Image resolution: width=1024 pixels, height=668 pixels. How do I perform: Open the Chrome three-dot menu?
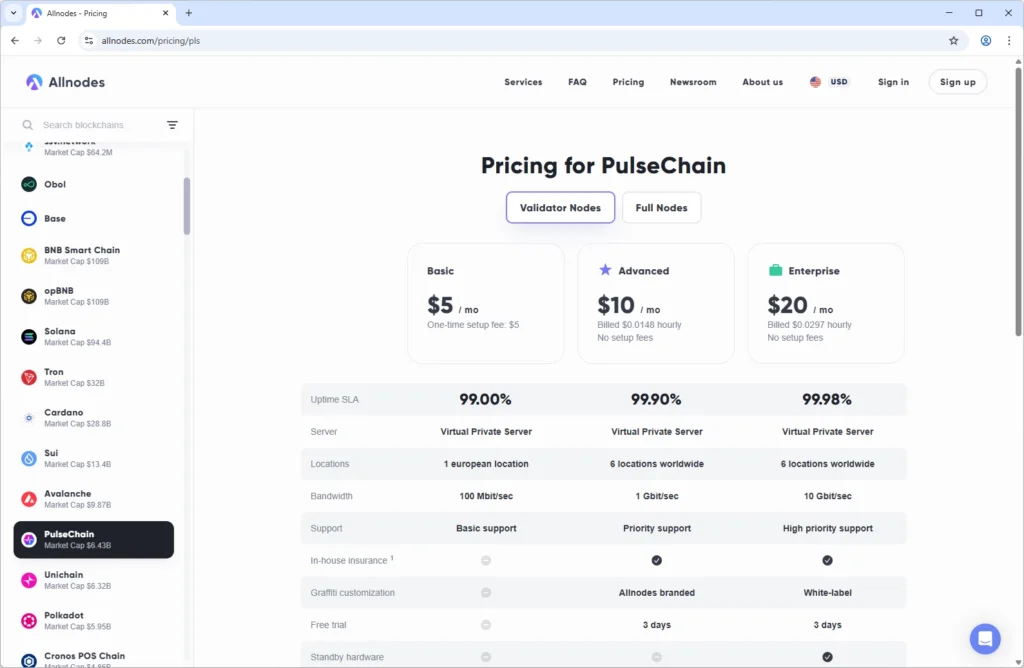pos(1009,40)
